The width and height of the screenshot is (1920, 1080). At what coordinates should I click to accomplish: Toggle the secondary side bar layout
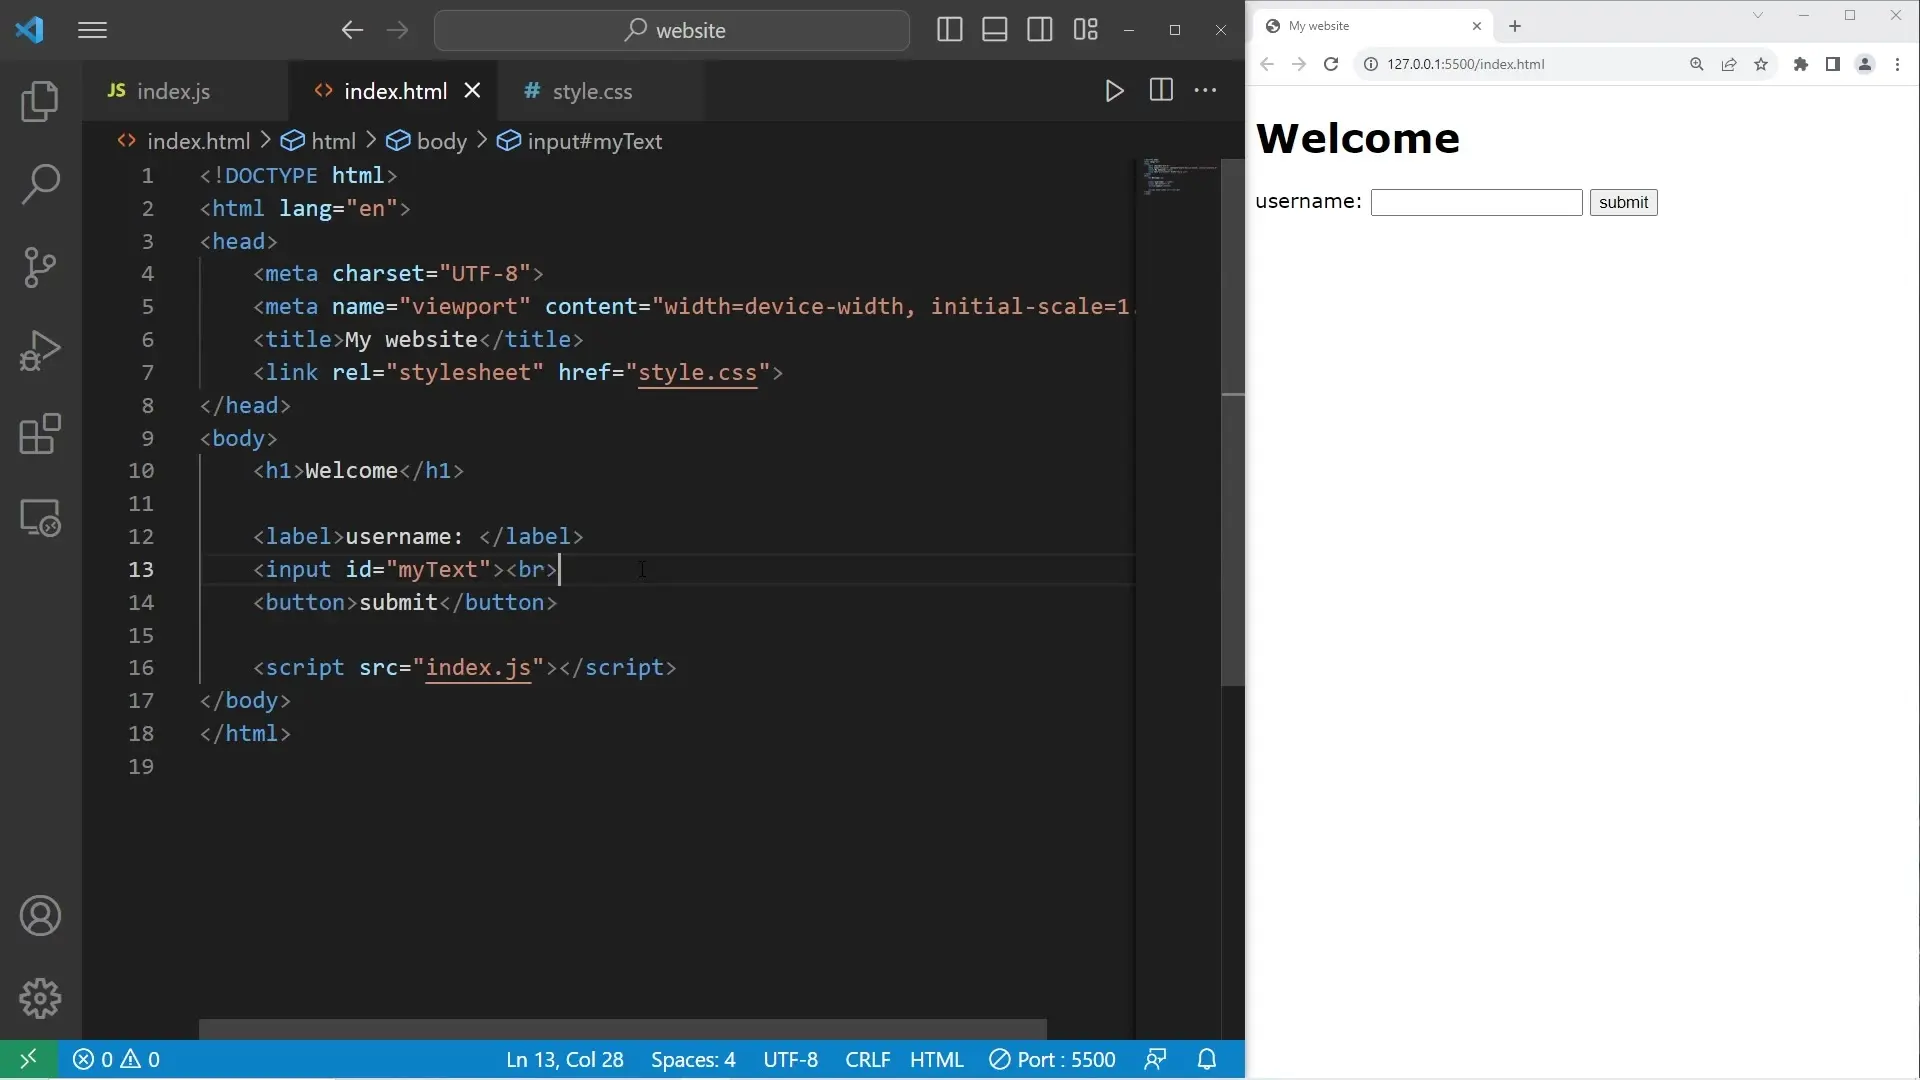1040,30
